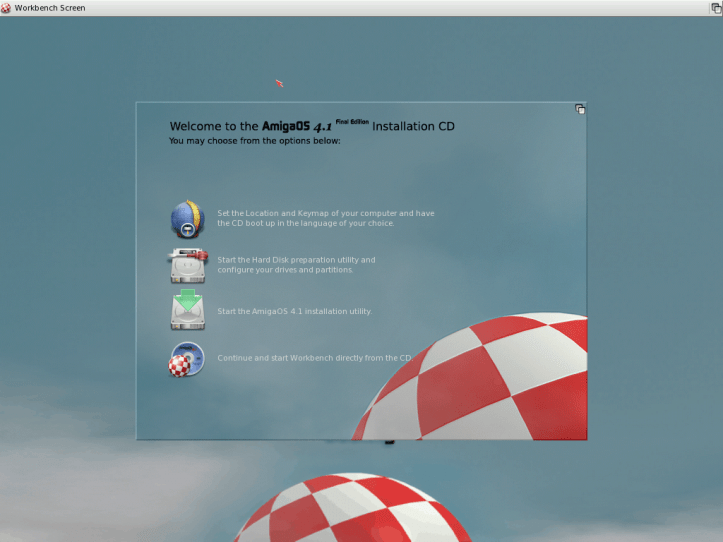Open the Hard Disk preparation utility icon
This screenshot has width=723, height=542.
[187, 265]
